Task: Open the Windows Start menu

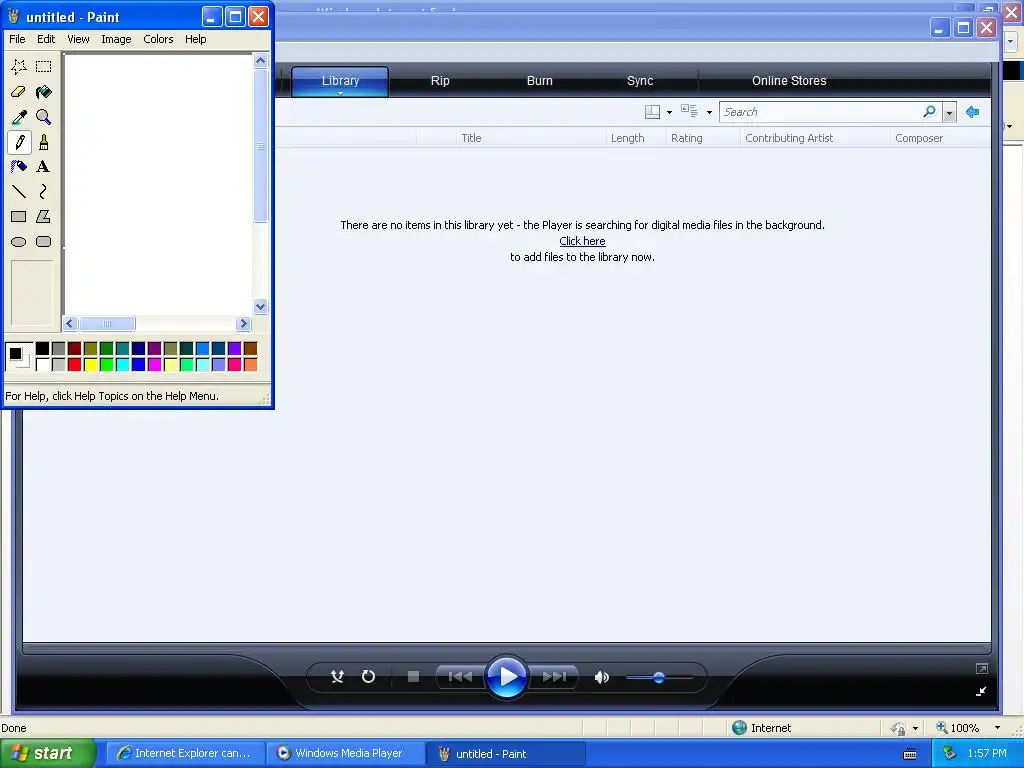Action: point(47,754)
